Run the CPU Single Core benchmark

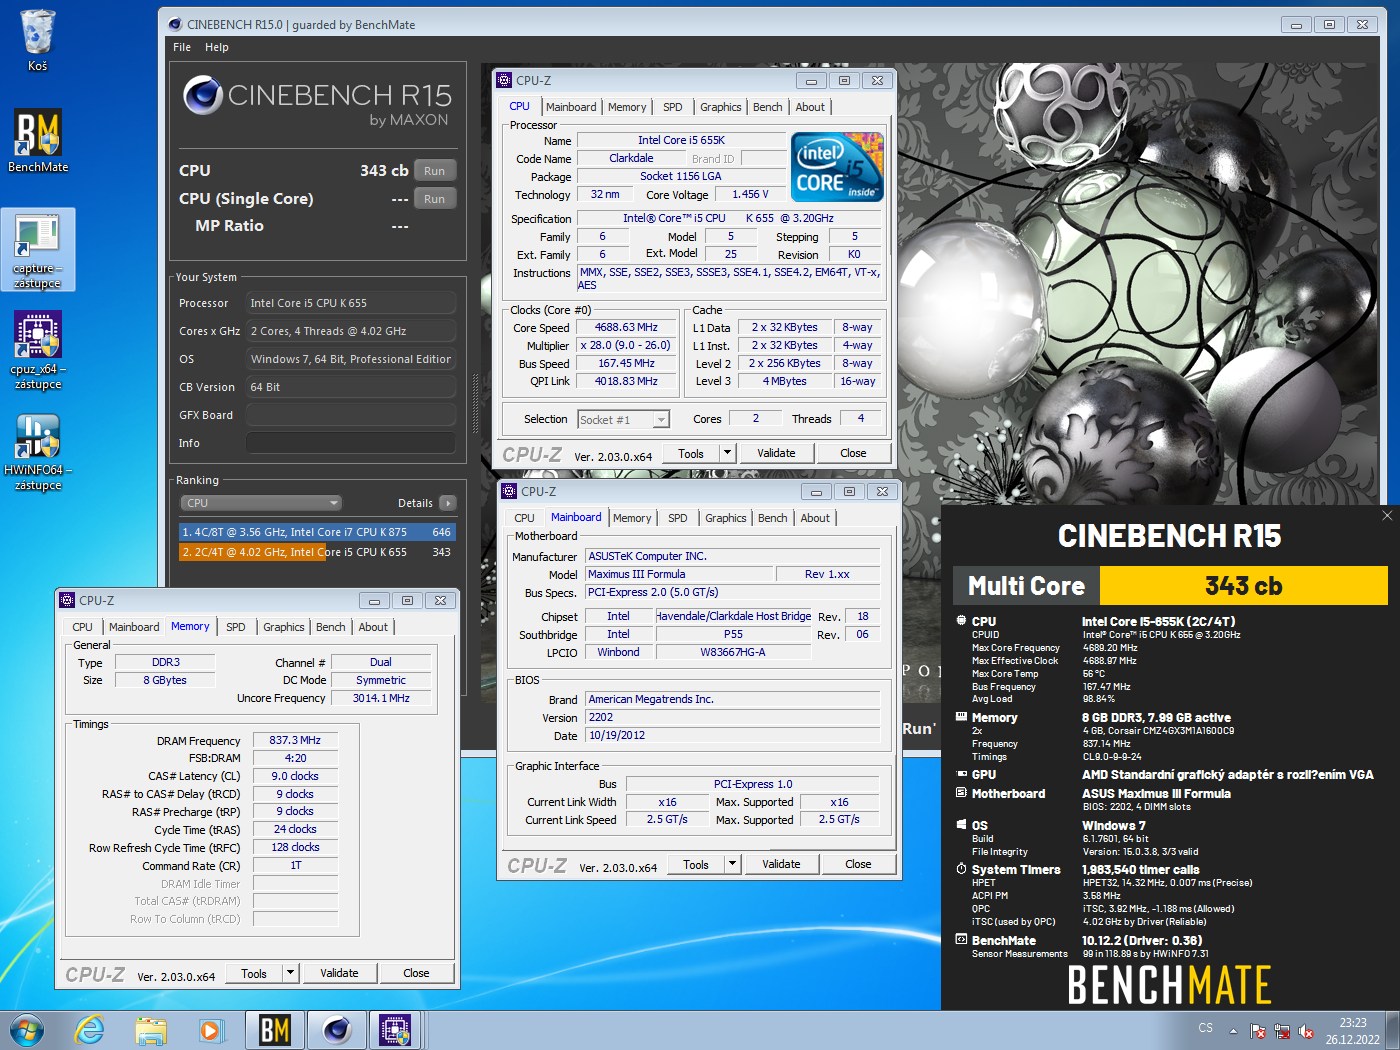coord(434,199)
